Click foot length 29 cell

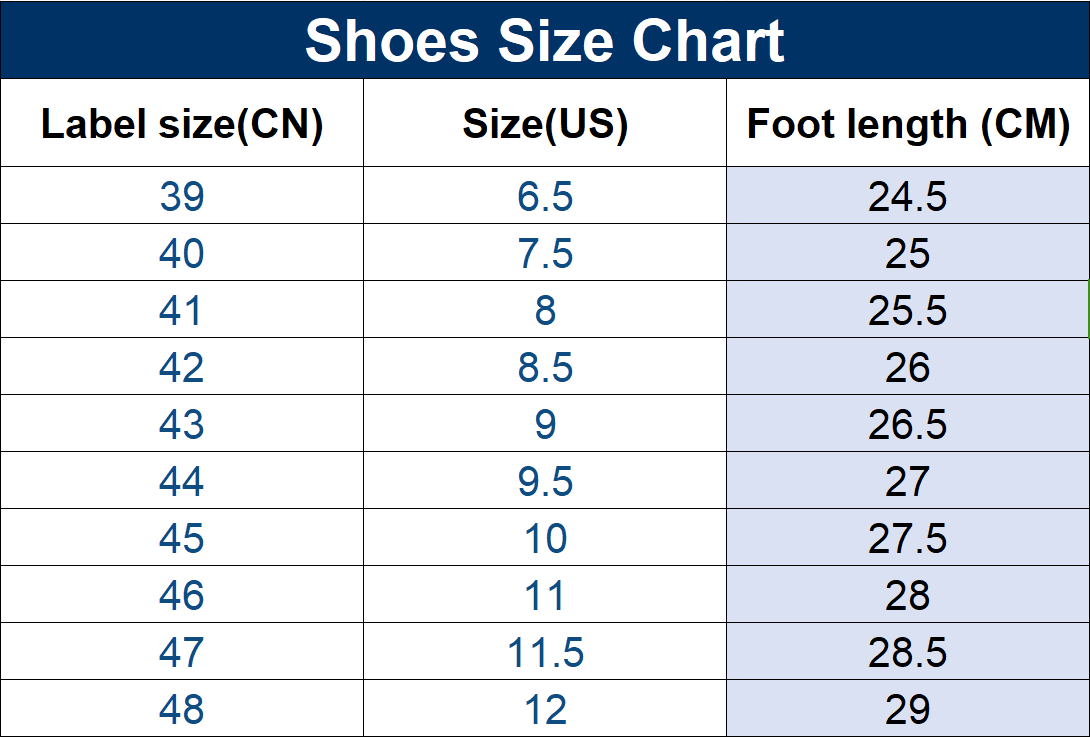click(908, 709)
